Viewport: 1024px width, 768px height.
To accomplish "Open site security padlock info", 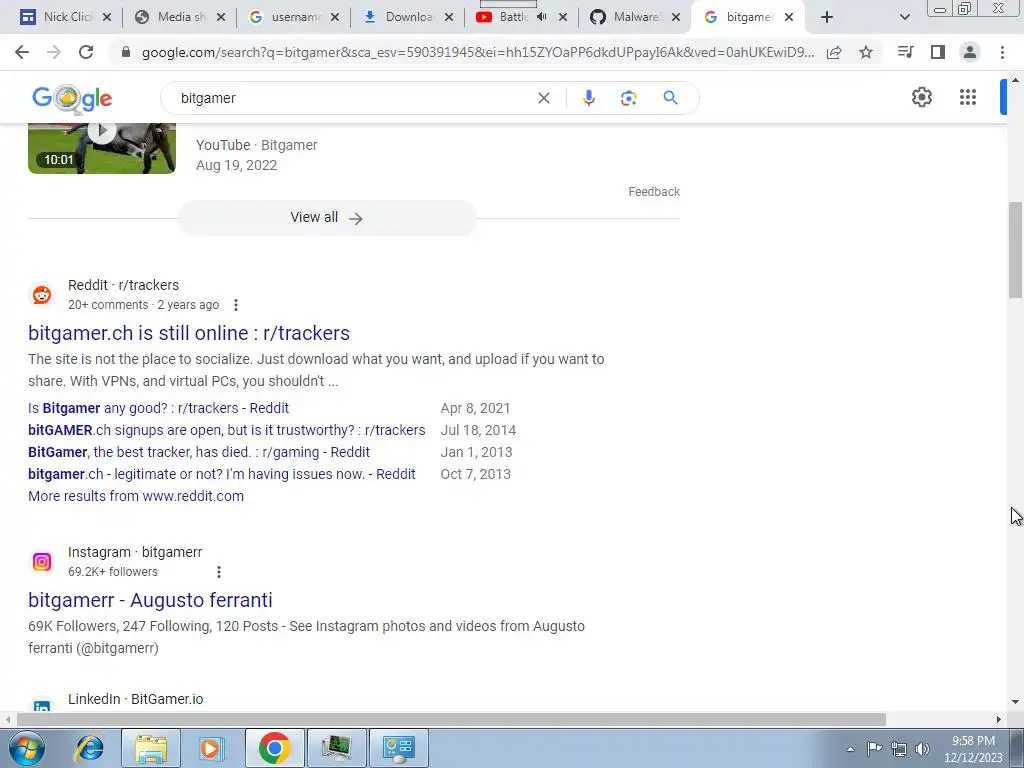I will [126, 52].
